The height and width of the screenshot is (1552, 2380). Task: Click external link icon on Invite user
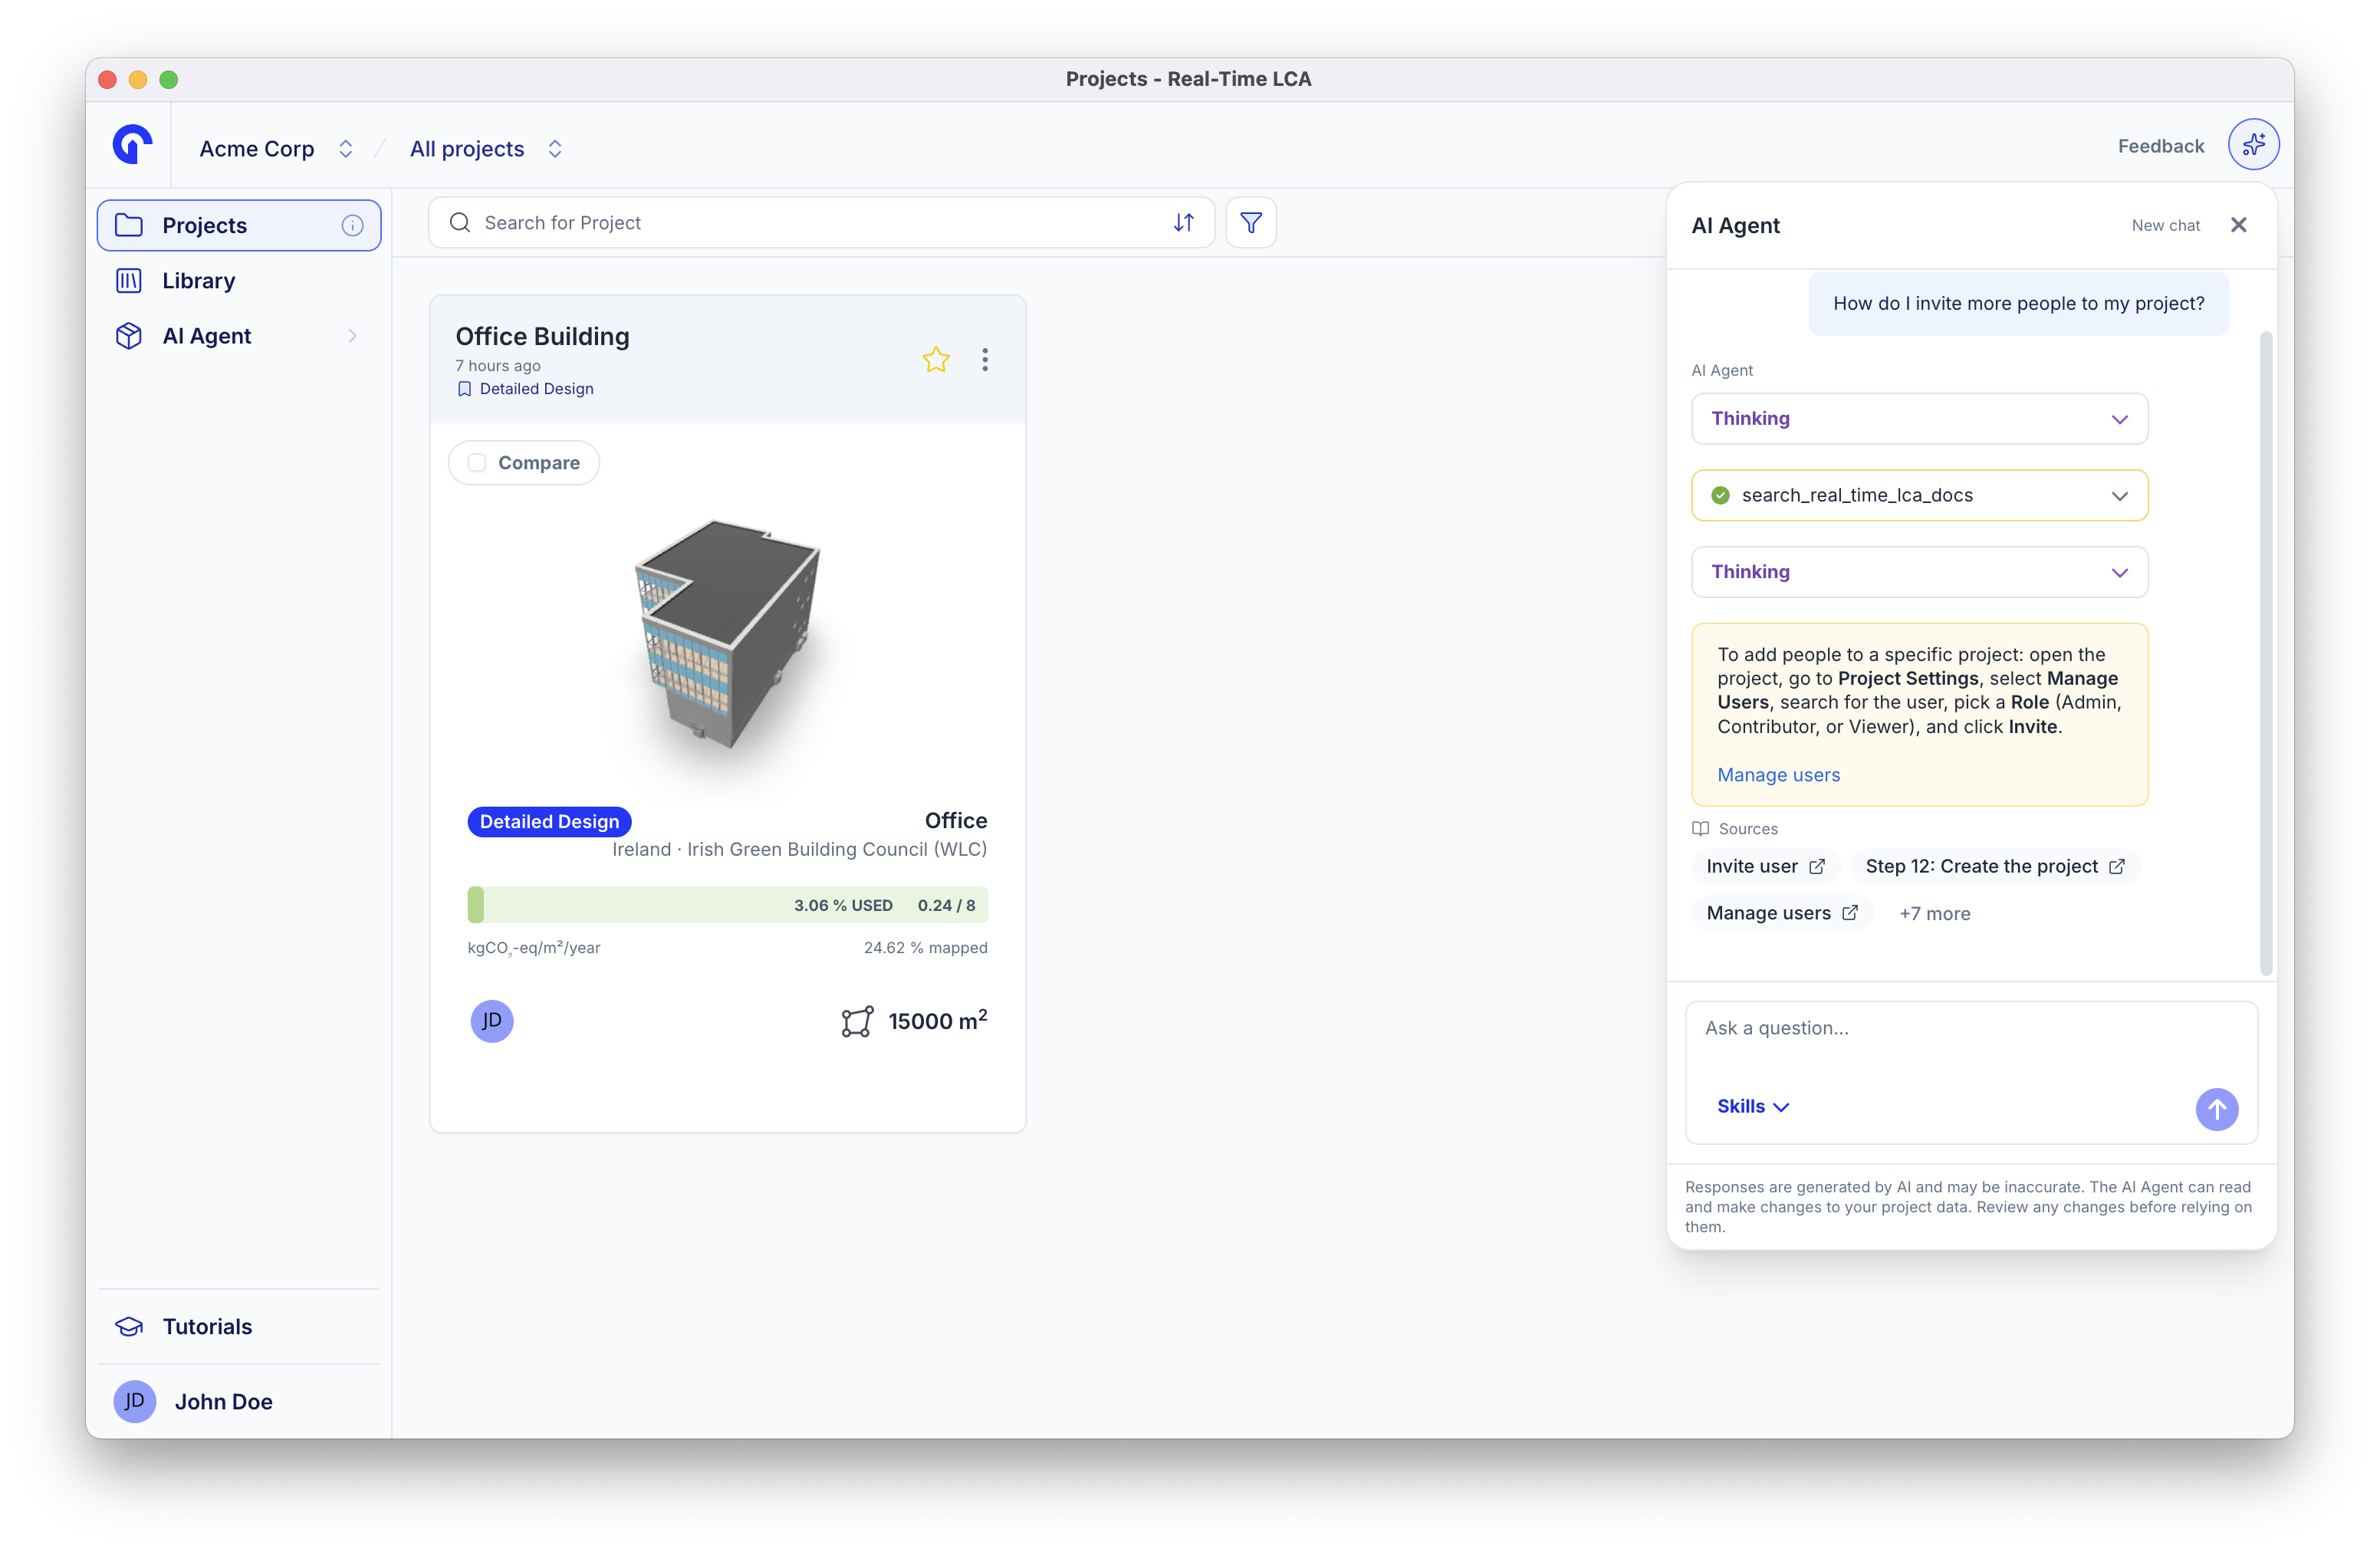[x=1816, y=866]
